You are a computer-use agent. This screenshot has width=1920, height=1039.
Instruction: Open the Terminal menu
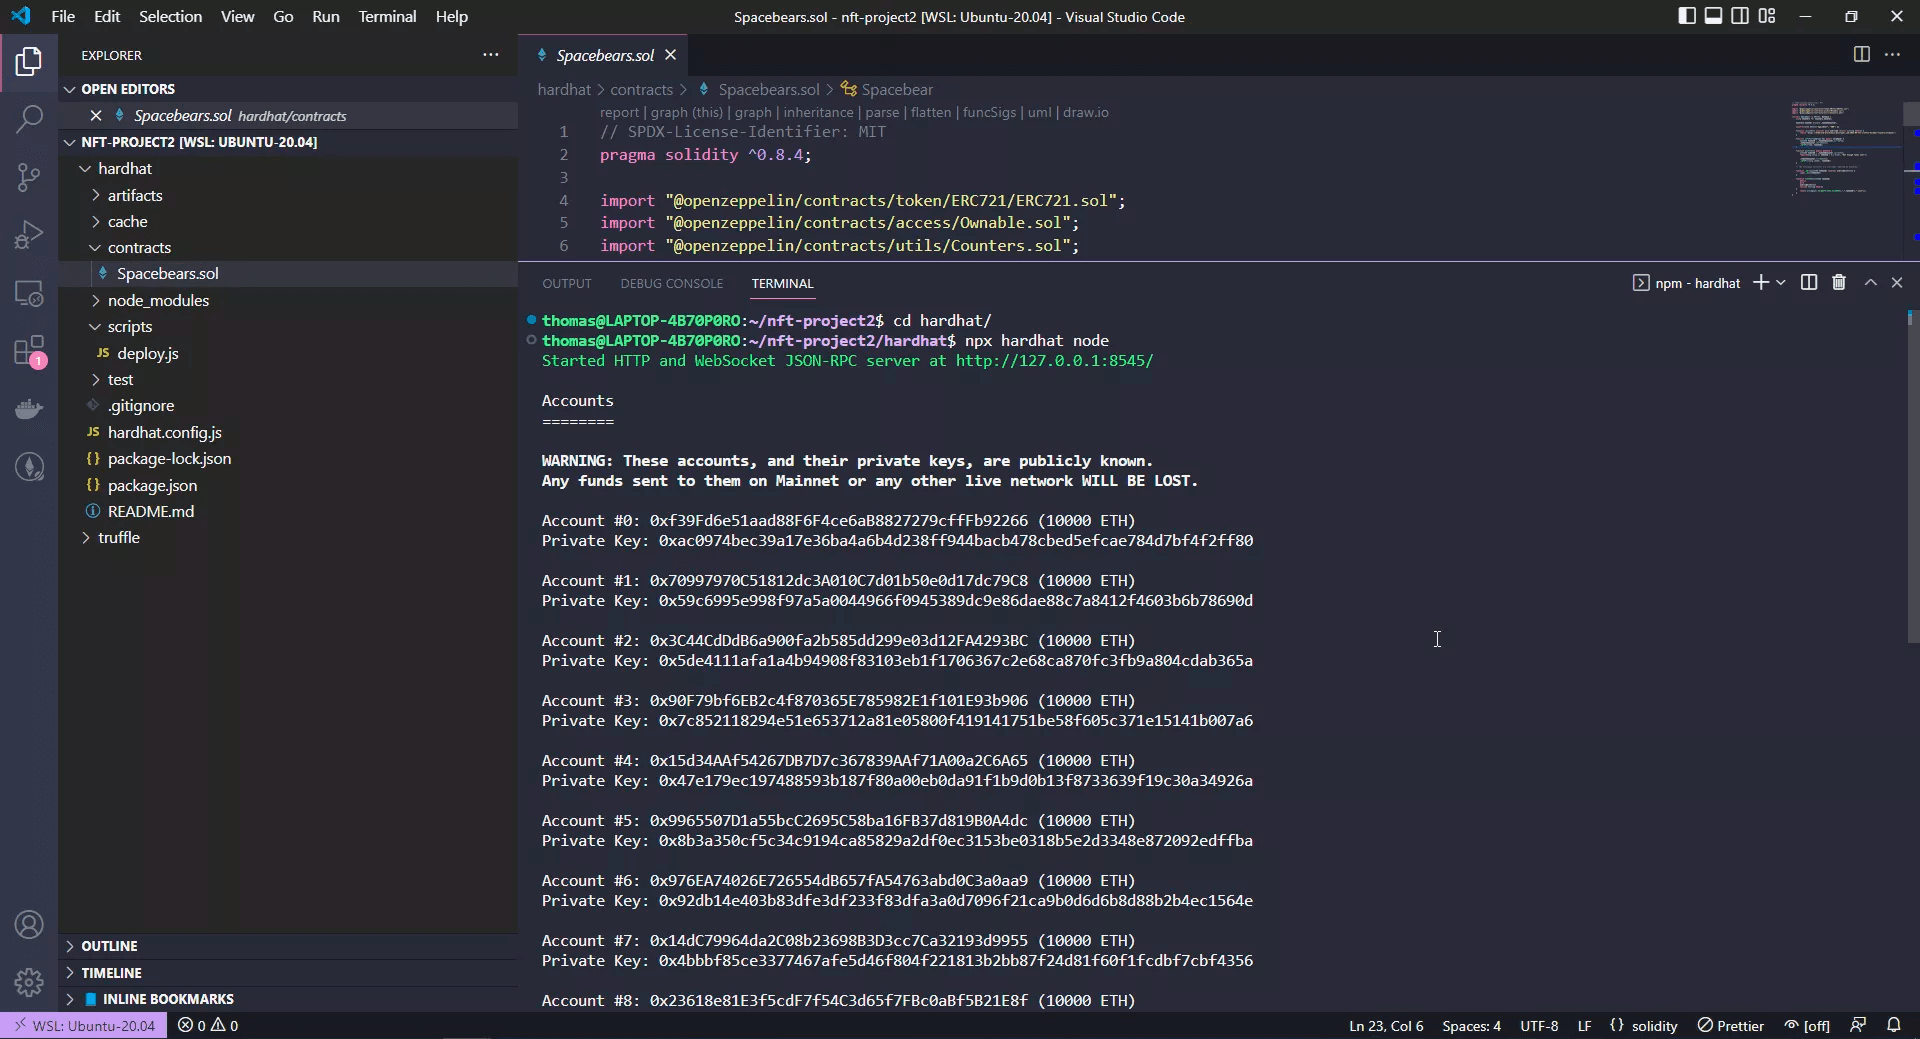pos(387,16)
